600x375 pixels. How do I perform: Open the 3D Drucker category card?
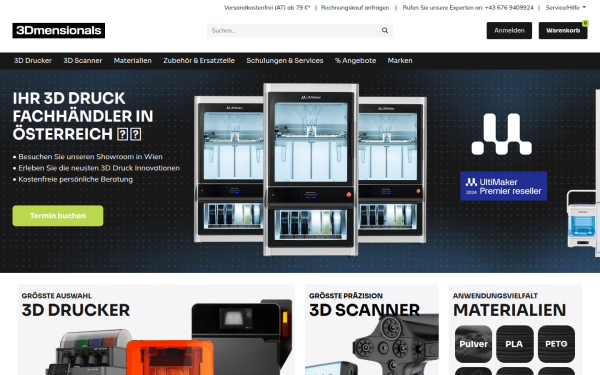tap(156, 330)
